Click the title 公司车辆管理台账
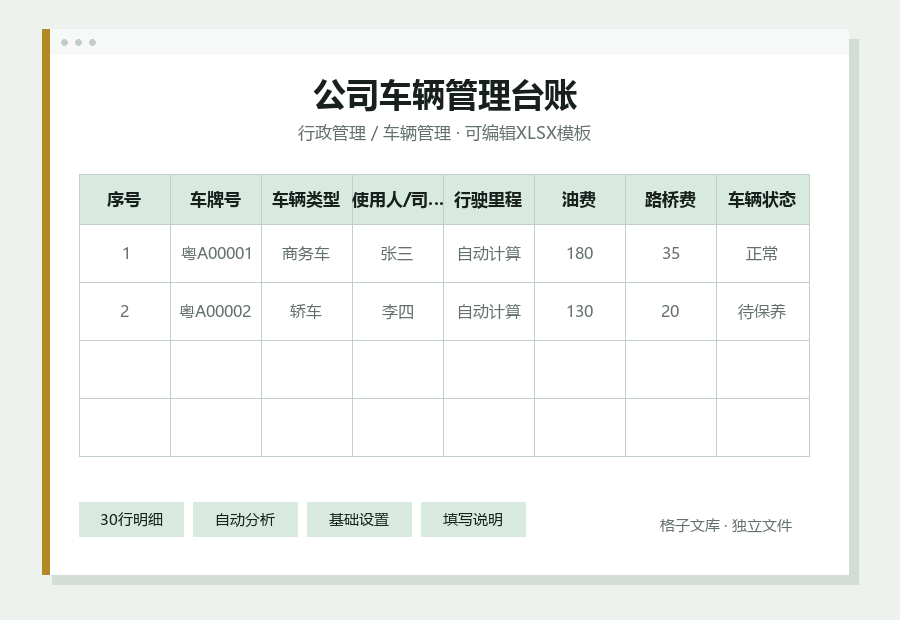Image resolution: width=900 pixels, height=620 pixels. [445, 95]
